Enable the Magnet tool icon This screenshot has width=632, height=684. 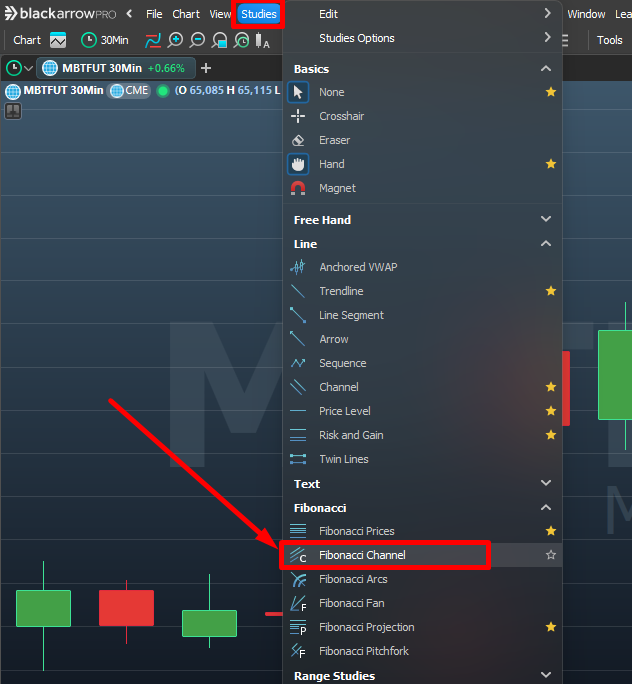(x=298, y=188)
